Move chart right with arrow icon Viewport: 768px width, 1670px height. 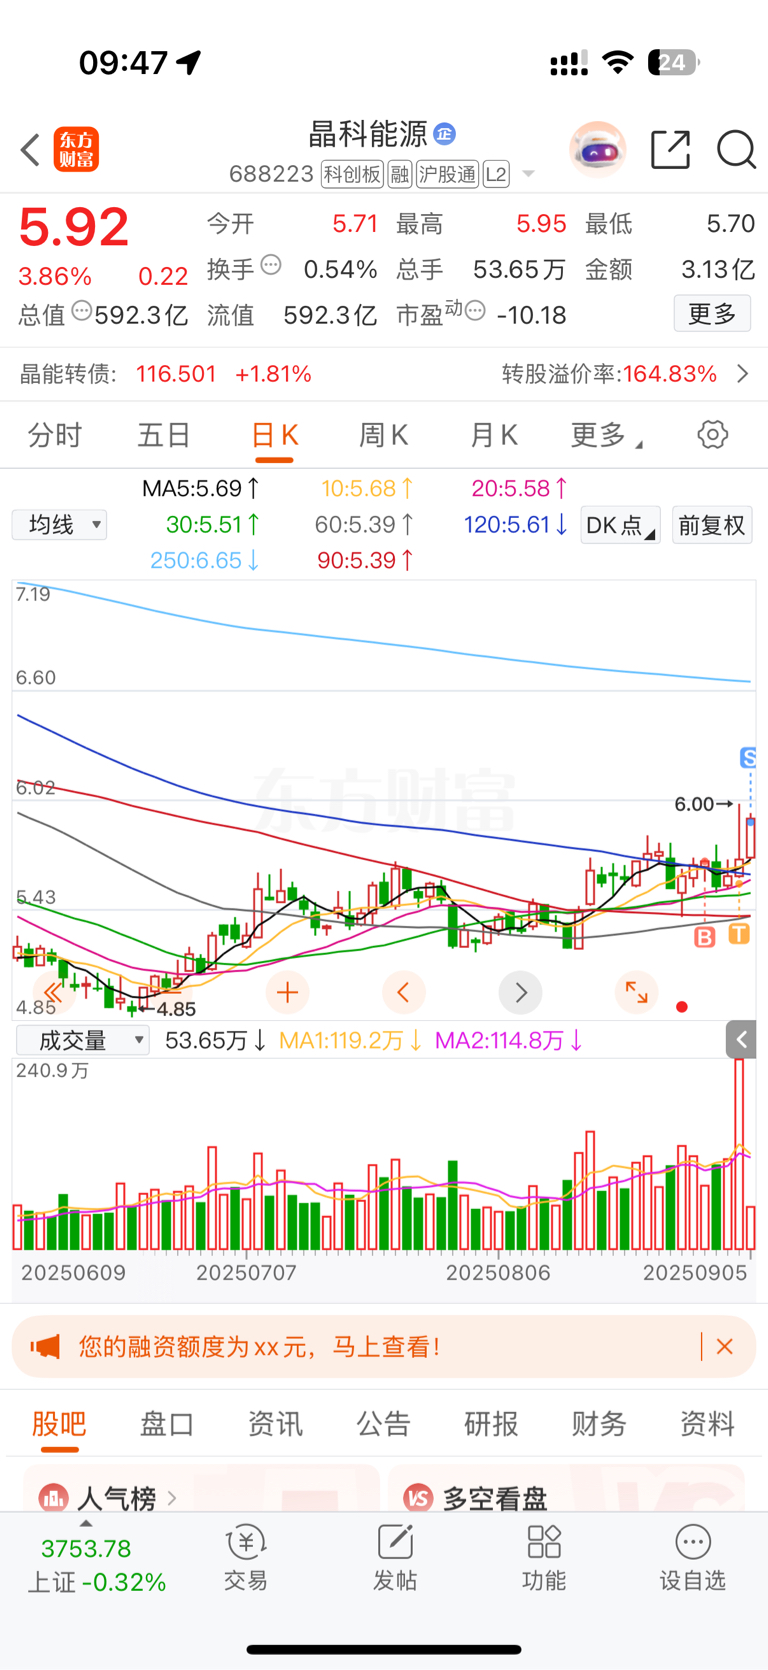521,992
